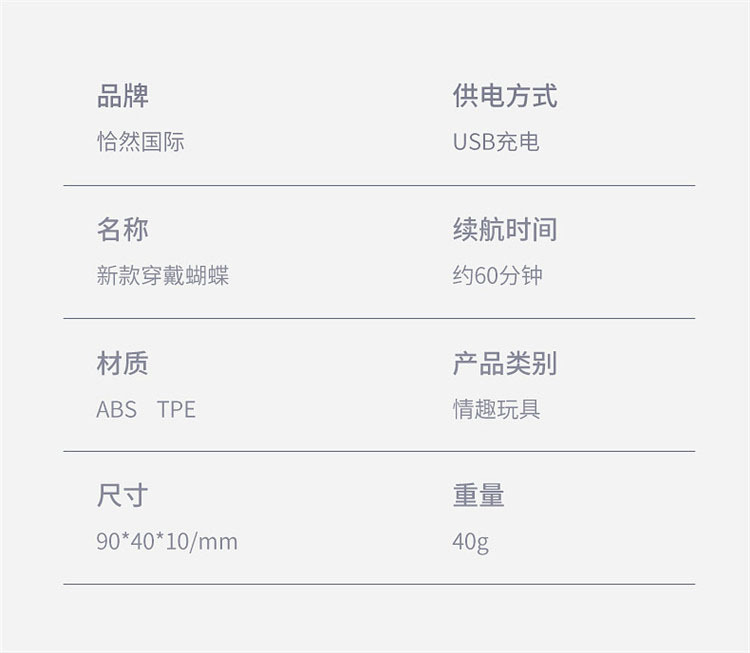Screen dimensions: 750x653
Task: Select the 情趣玩具 category value
Action: click(496, 409)
